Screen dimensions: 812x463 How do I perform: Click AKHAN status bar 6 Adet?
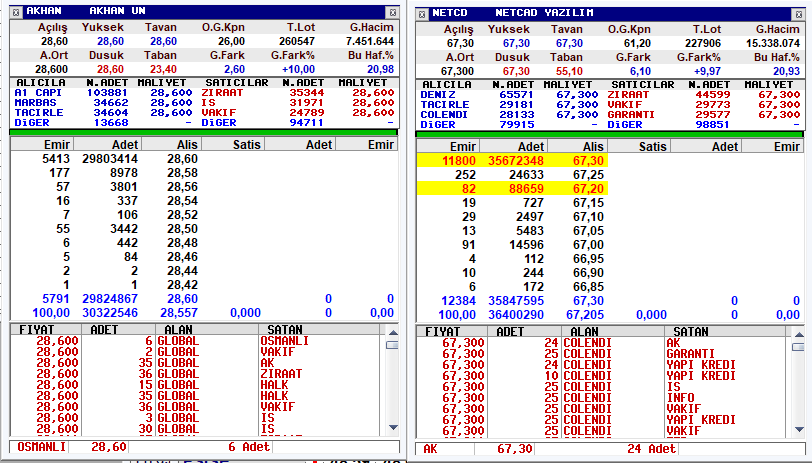[249, 447]
